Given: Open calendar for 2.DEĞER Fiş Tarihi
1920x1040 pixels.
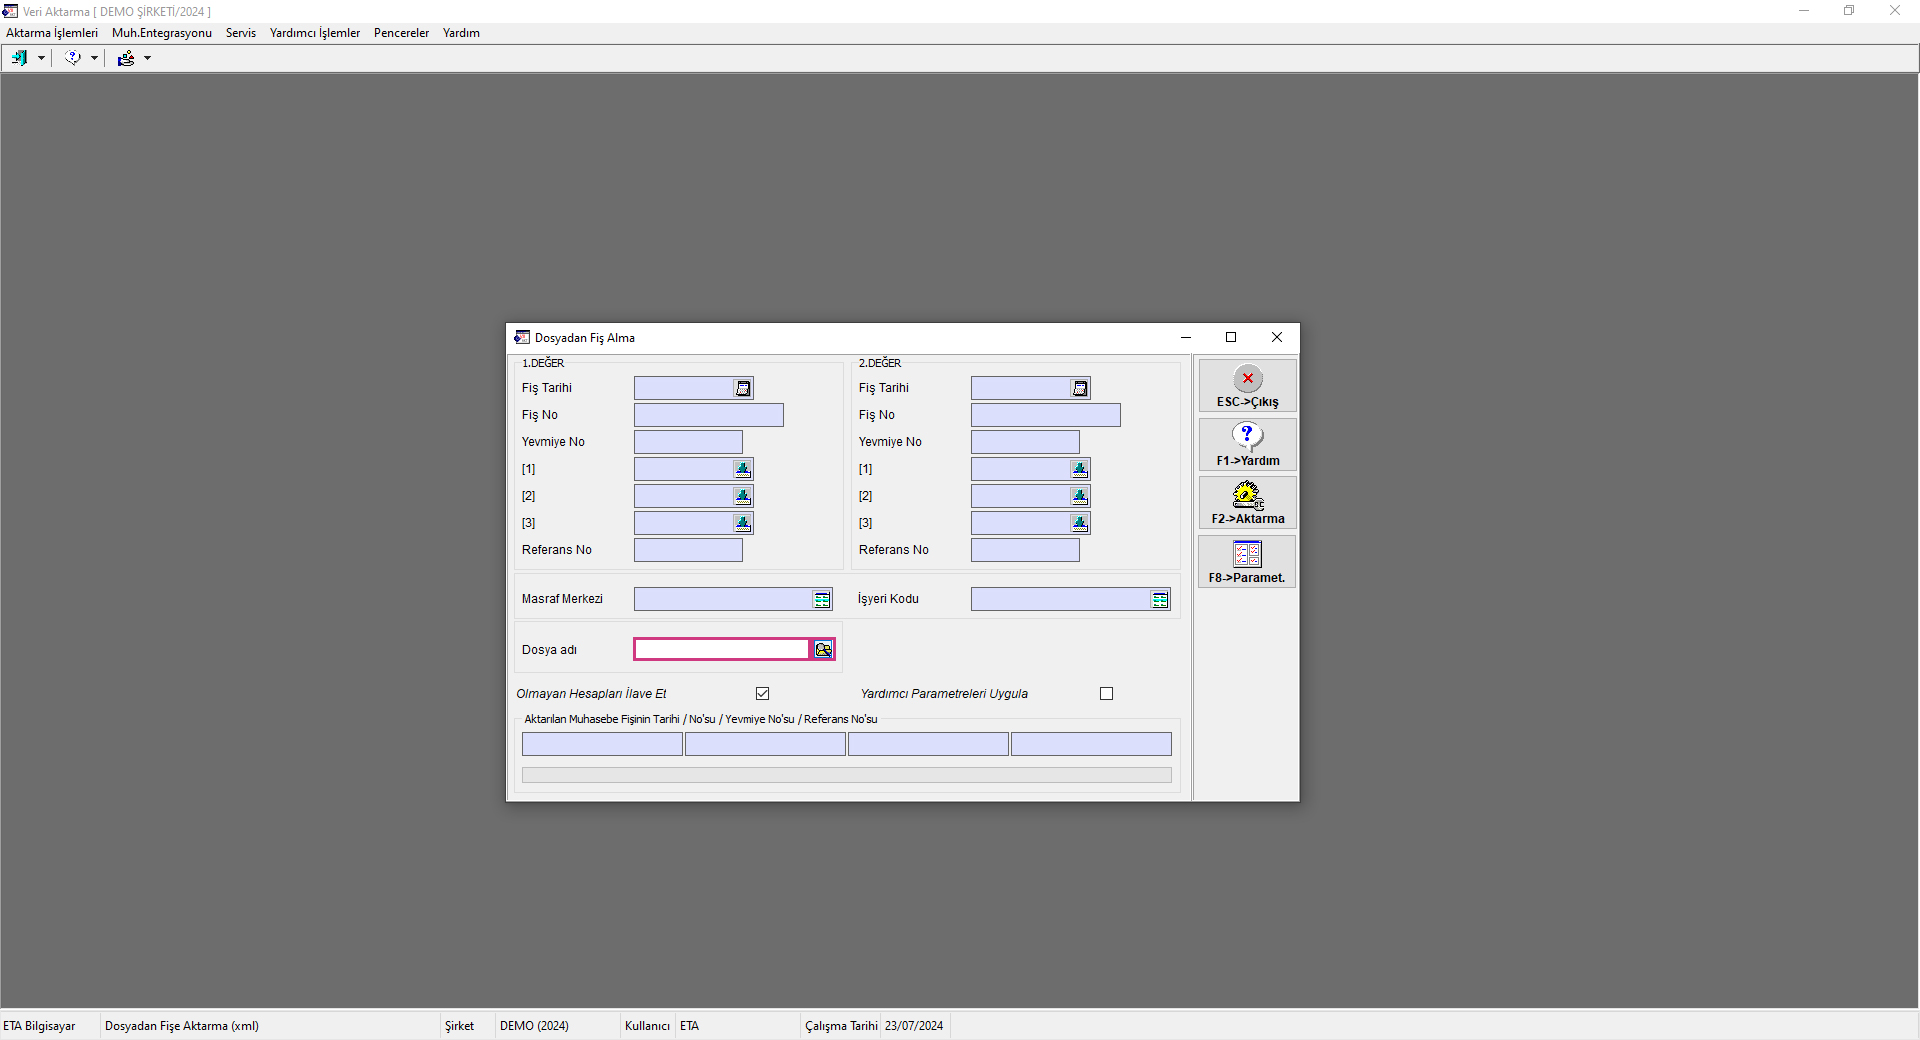Looking at the screenshot, I should [1080, 388].
